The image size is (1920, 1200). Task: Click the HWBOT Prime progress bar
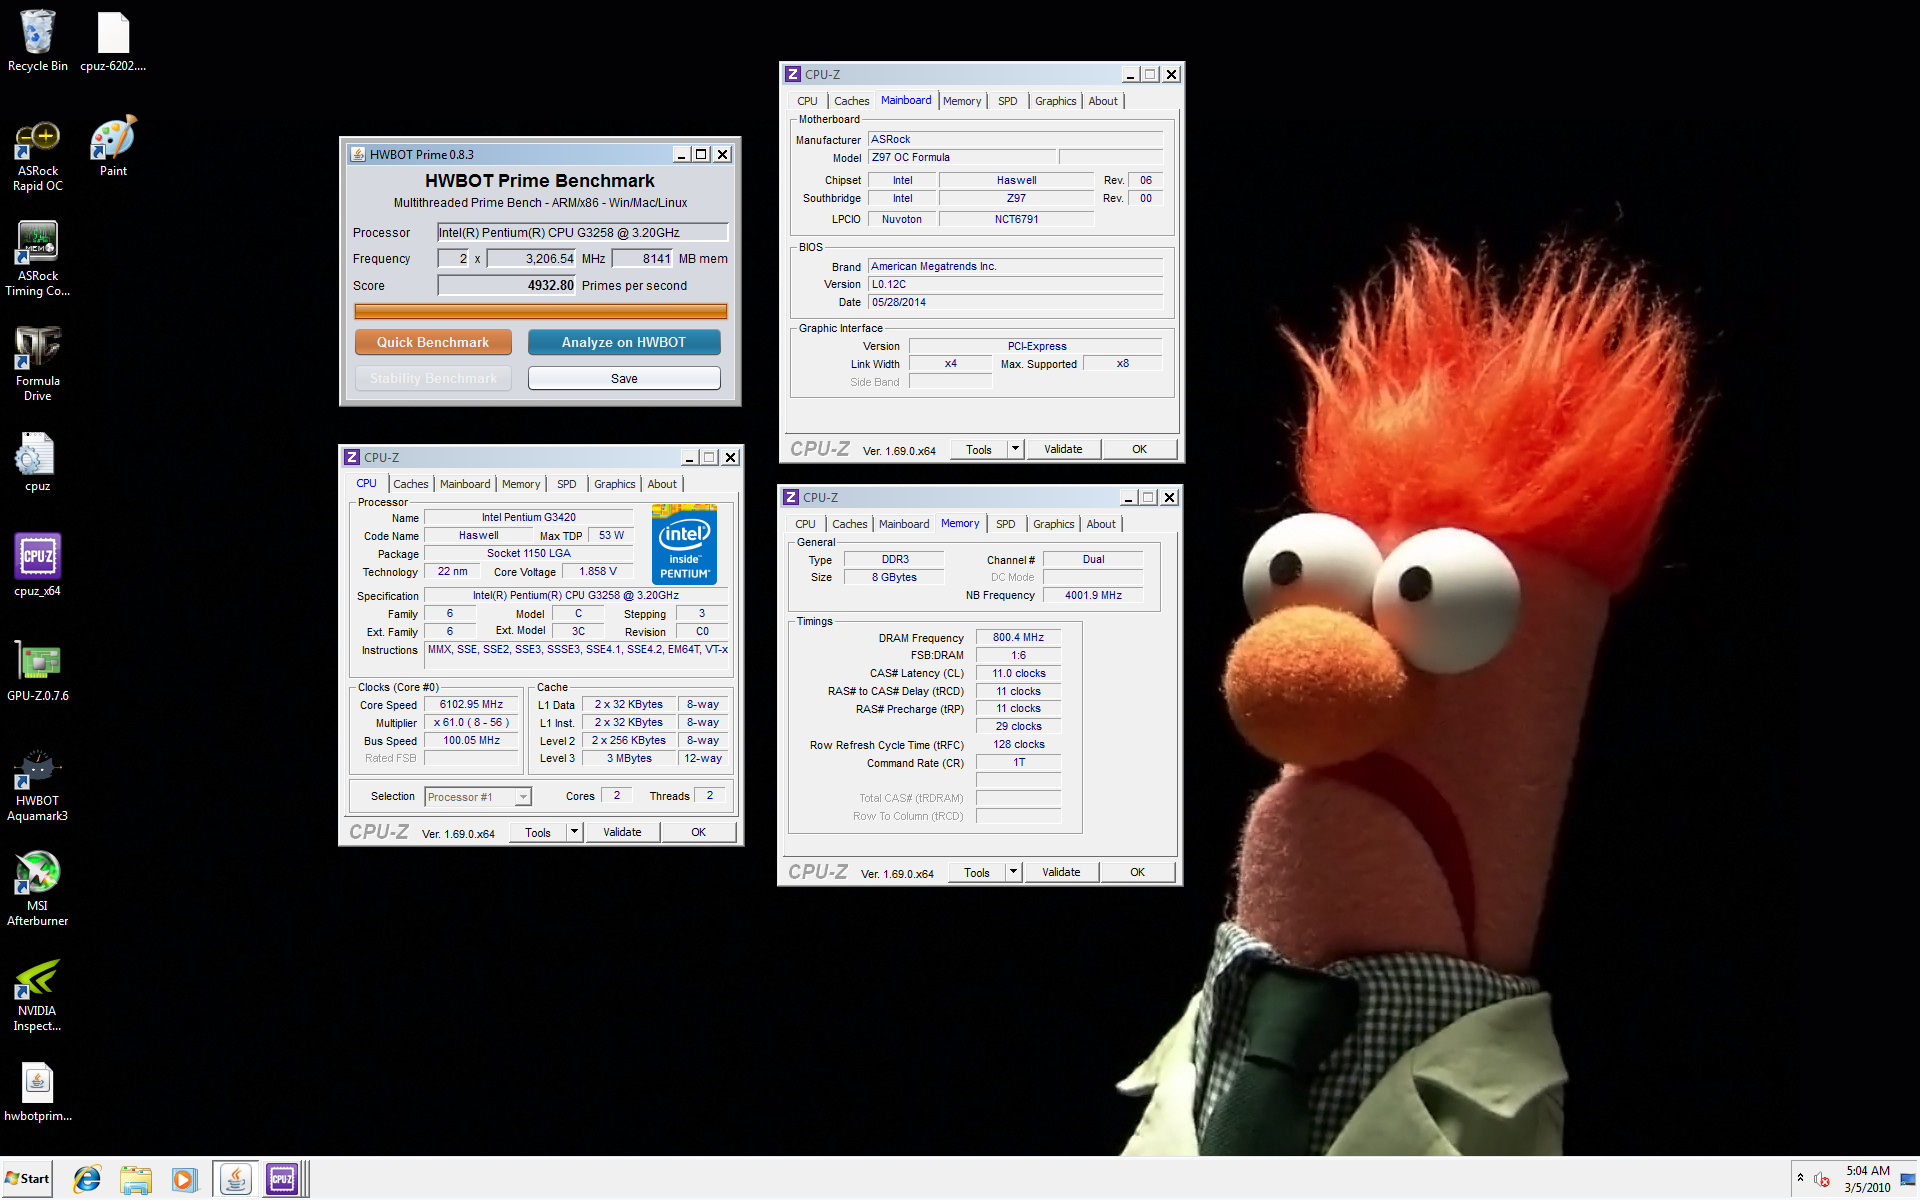540,312
